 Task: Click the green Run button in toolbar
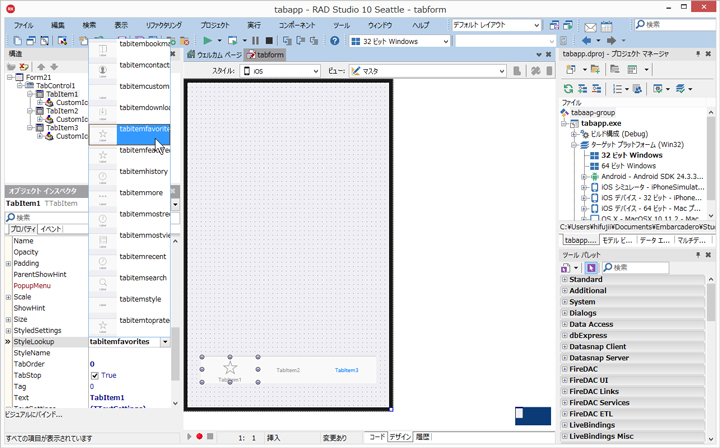tap(208, 41)
